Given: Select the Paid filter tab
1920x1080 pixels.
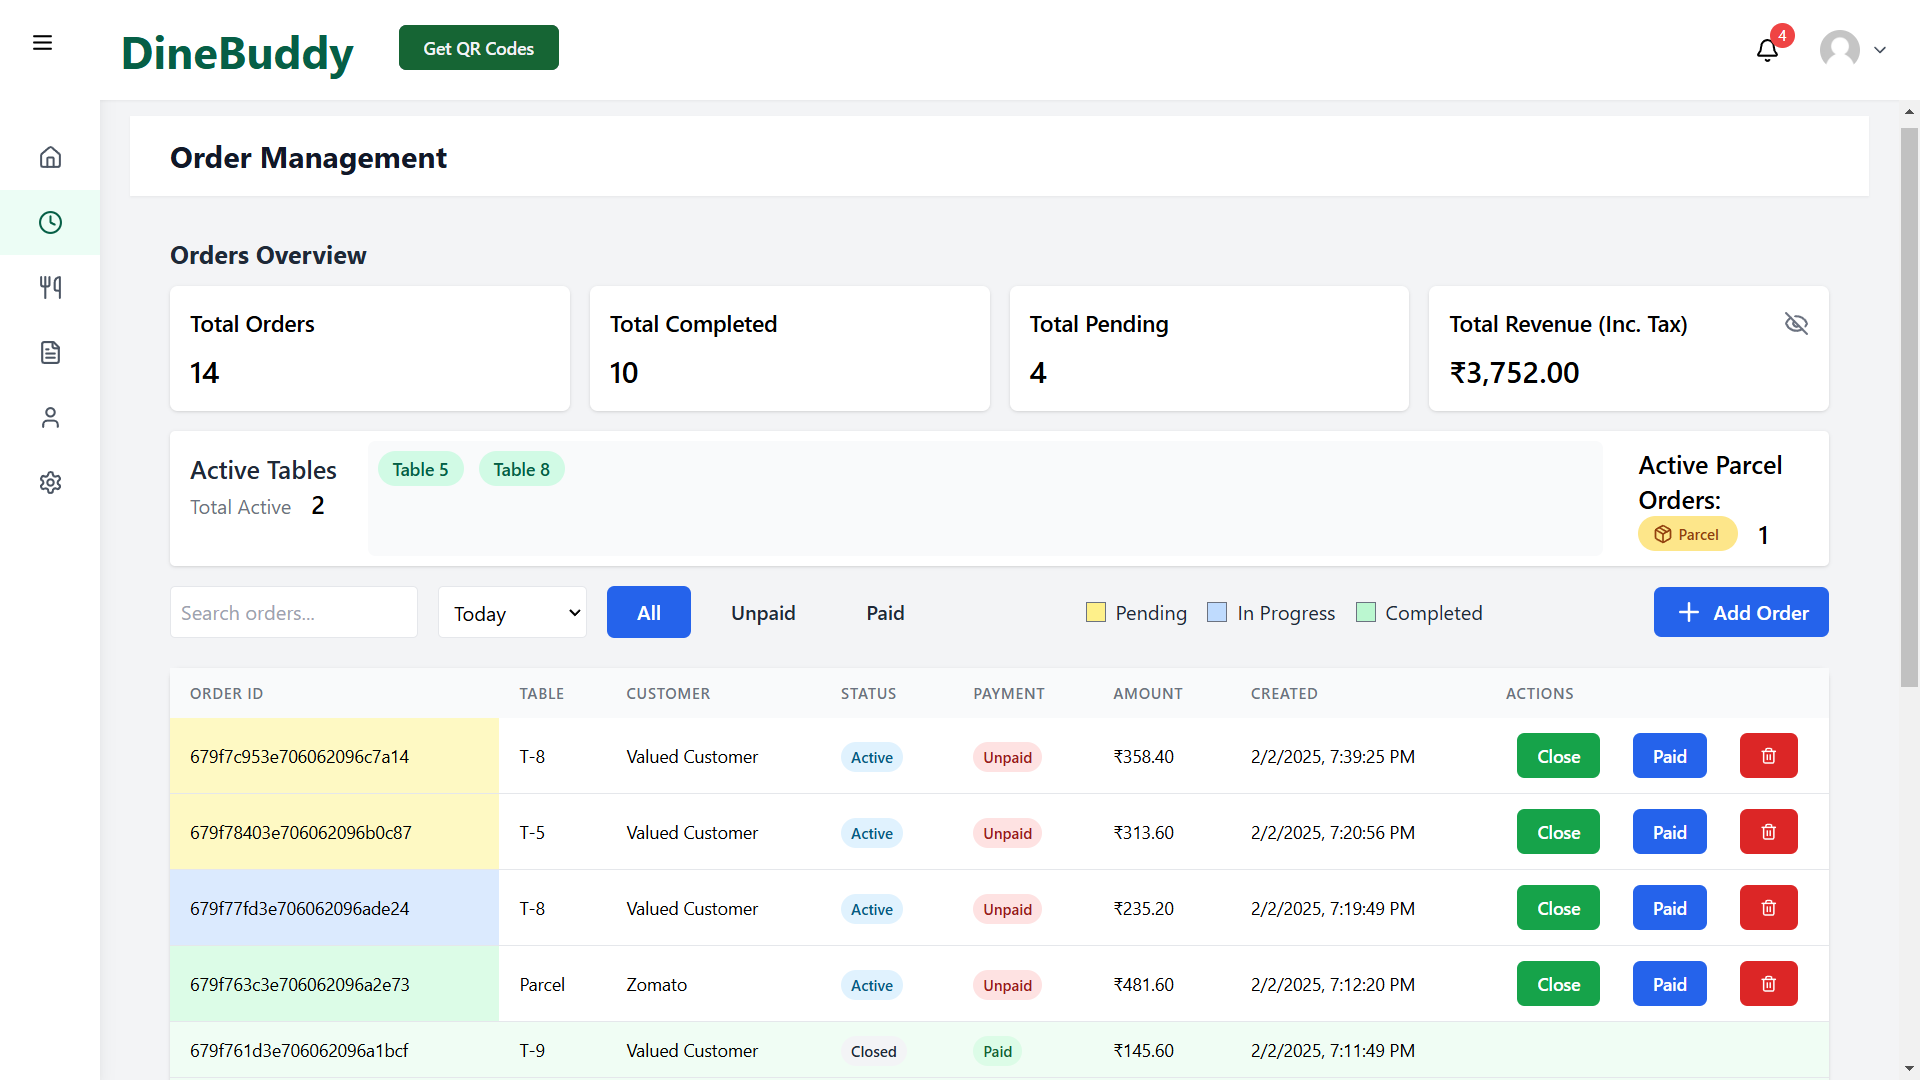Looking at the screenshot, I should (885, 612).
